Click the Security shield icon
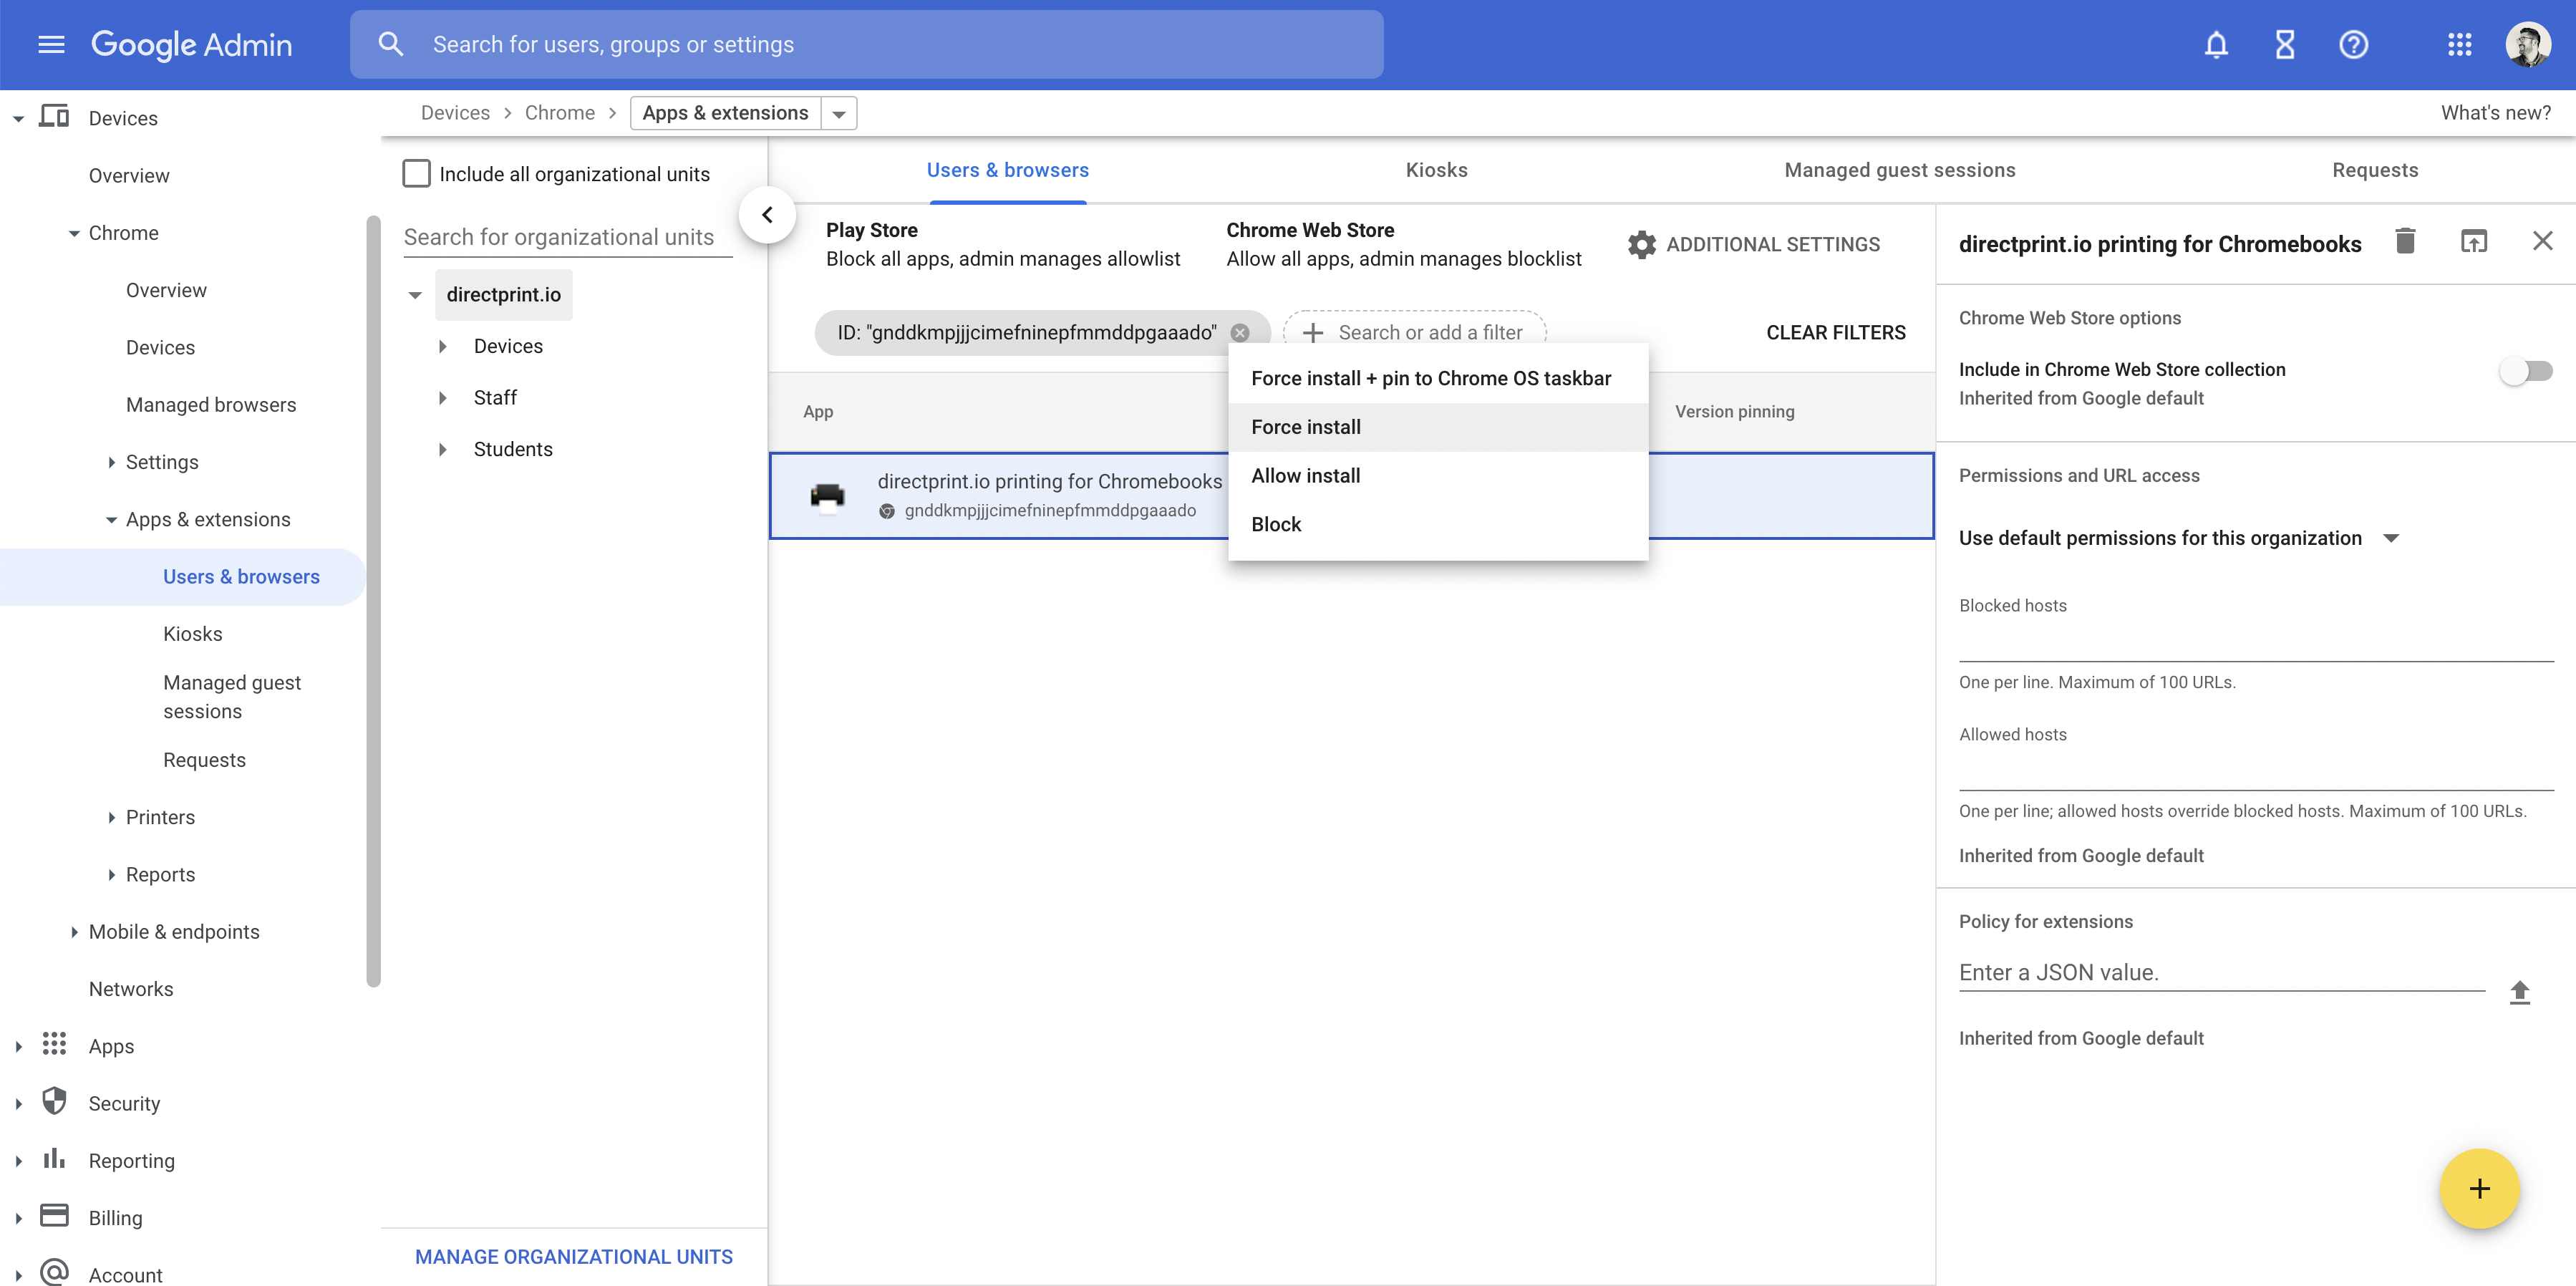This screenshot has height=1286, width=2576. point(54,1102)
